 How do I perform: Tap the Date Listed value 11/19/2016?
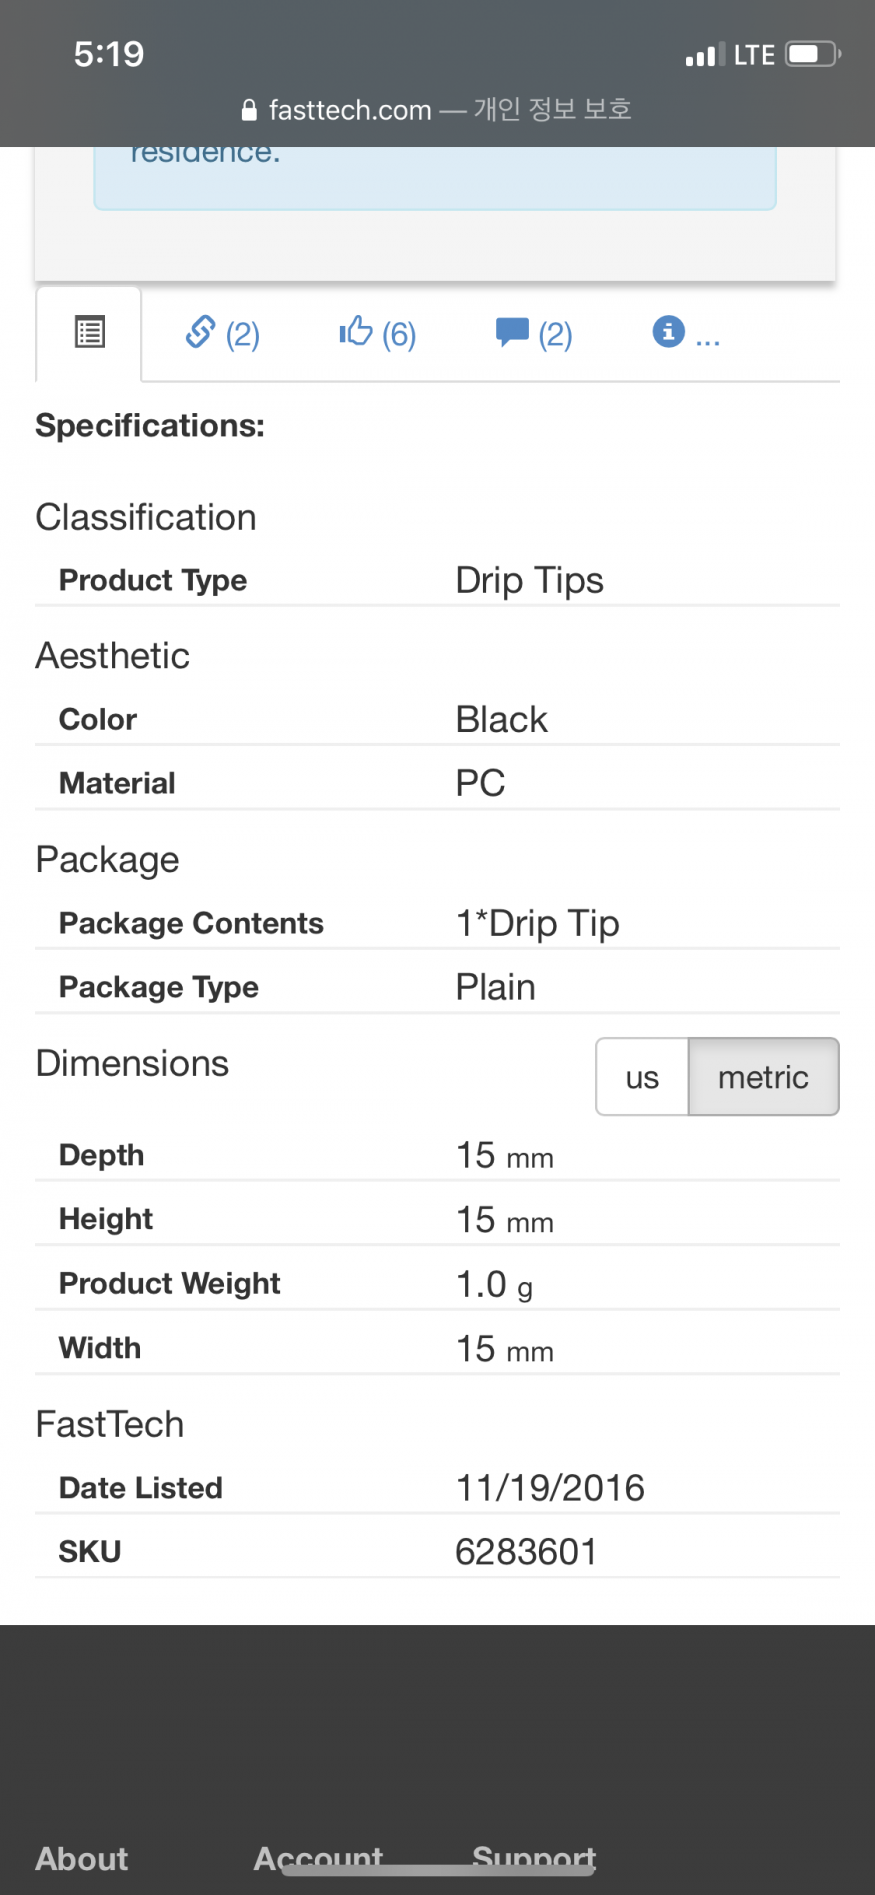coord(550,1488)
